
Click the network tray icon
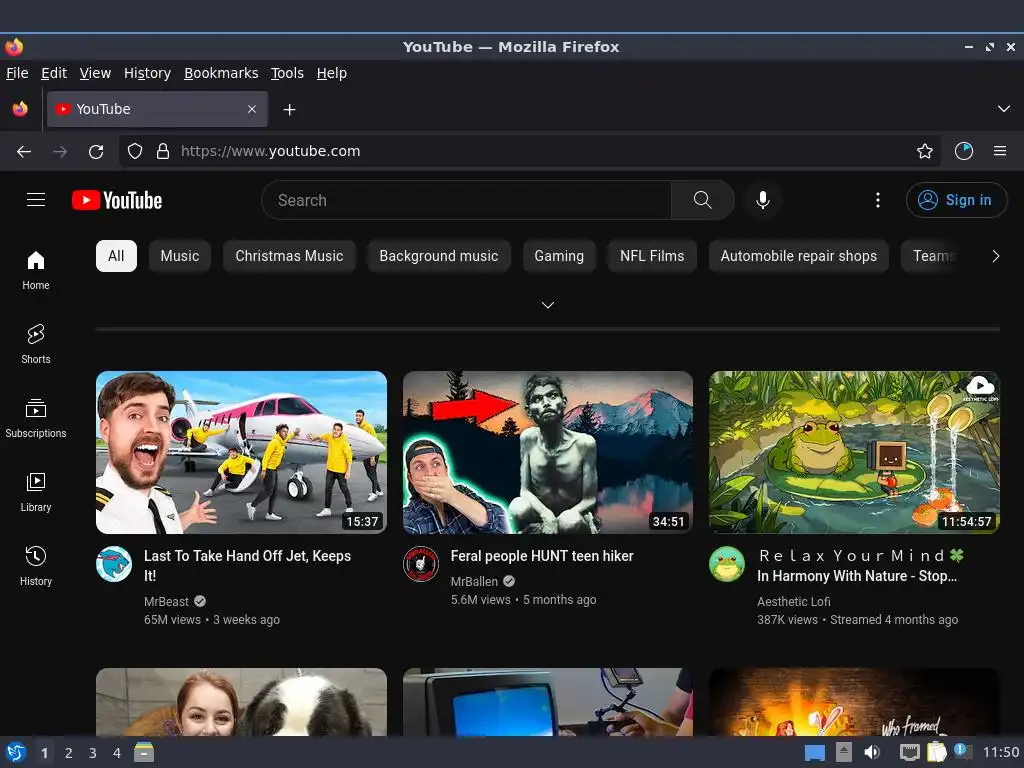click(x=909, y=752)
